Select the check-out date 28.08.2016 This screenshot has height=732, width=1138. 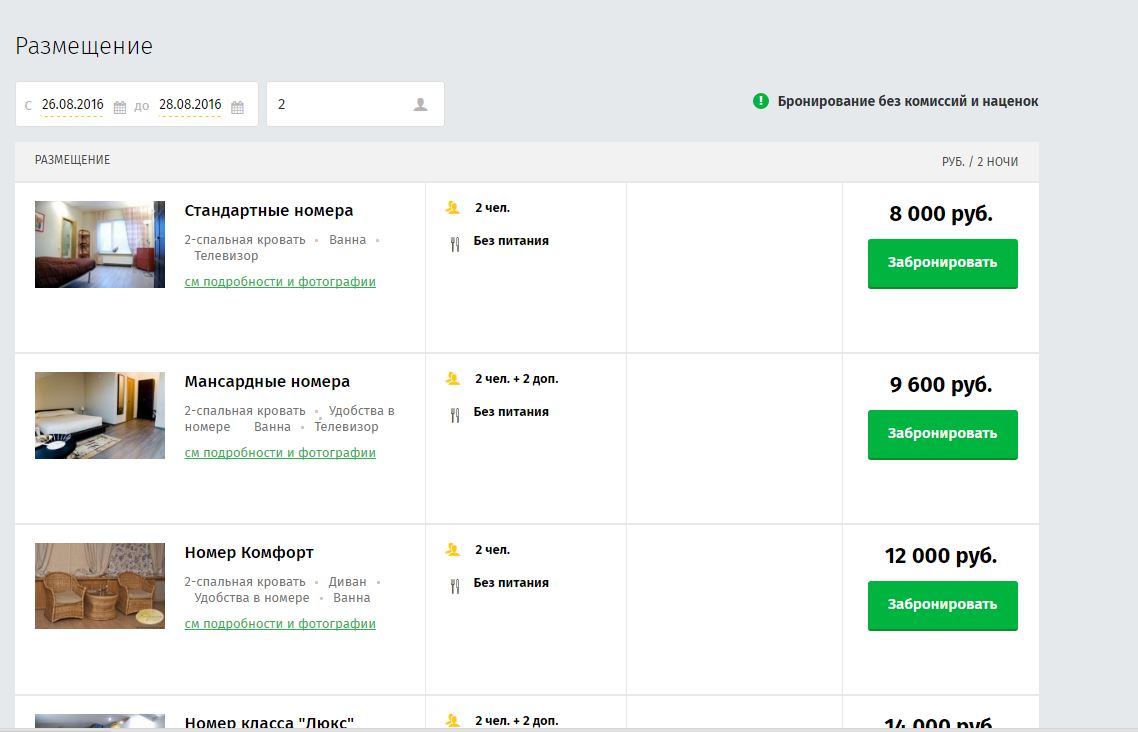(190, 104)
